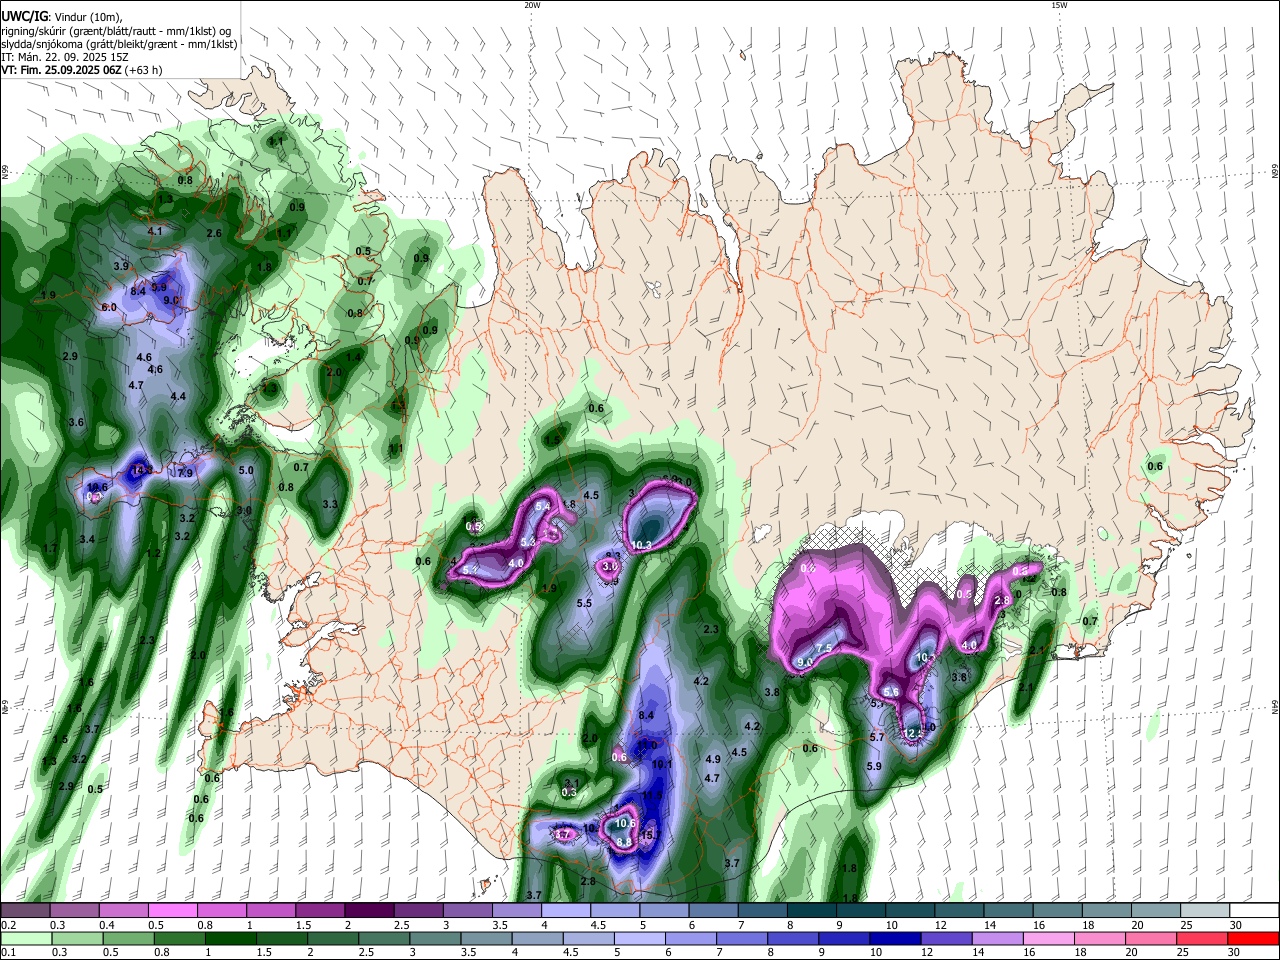This screenshot has width=1280, height=960.
Task: Click the '3.9' precipitation value
Action: pyautogui.click(x=121, y=266)
